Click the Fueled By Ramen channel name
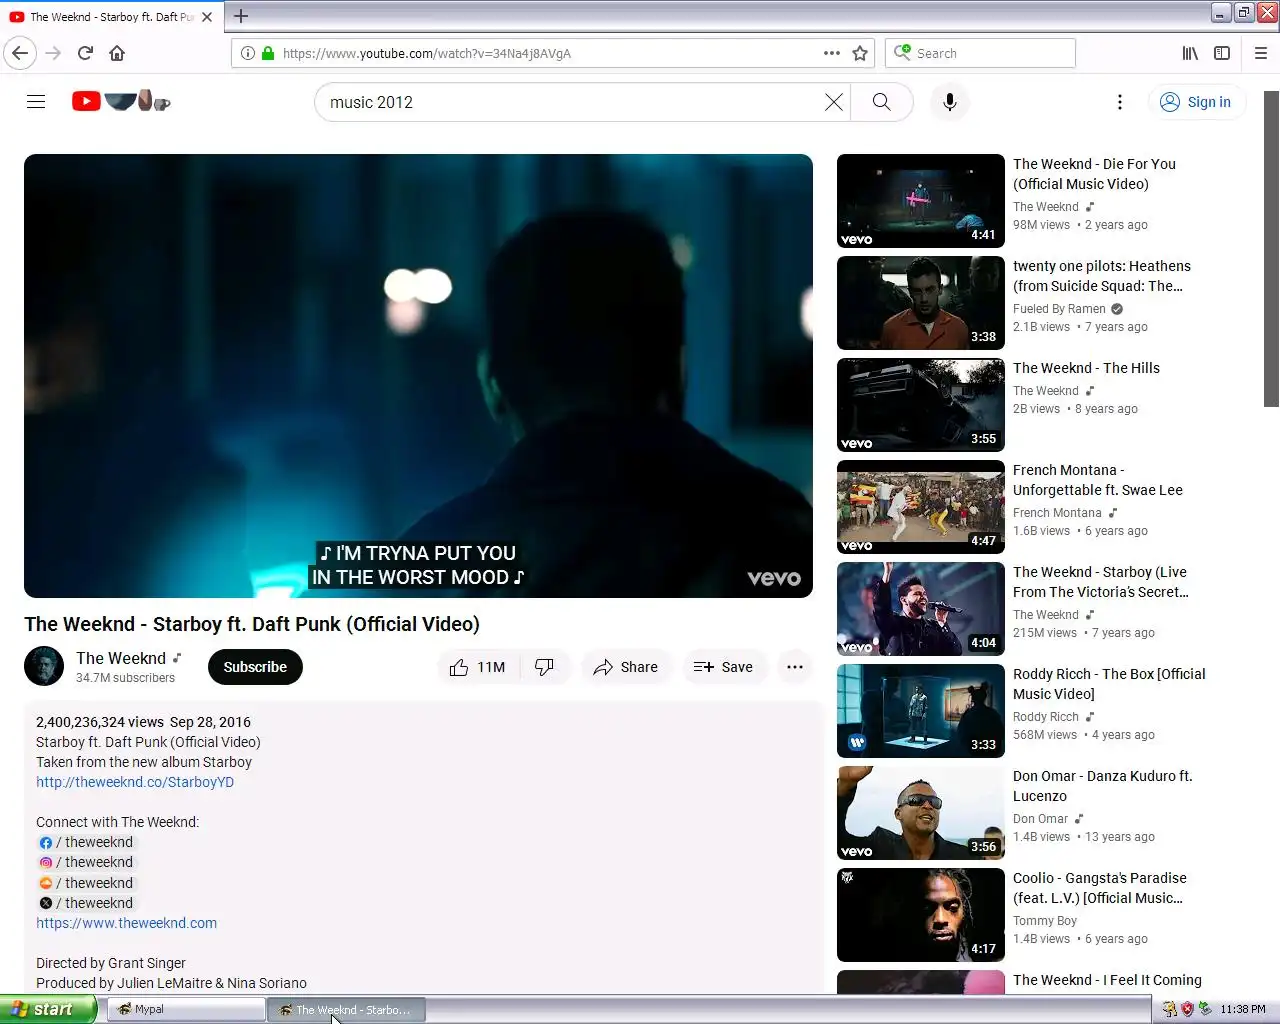1280x1024 pixels. [1059, 309]
